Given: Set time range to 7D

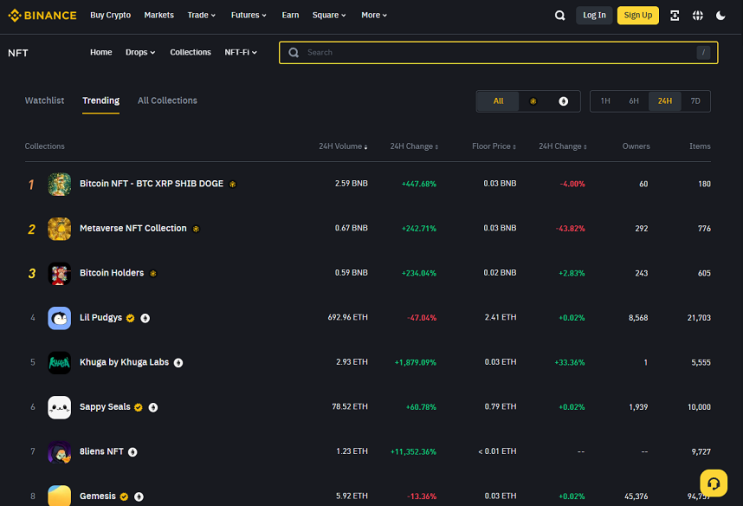Looking at the screenshot, I should (x=695, y=101).
